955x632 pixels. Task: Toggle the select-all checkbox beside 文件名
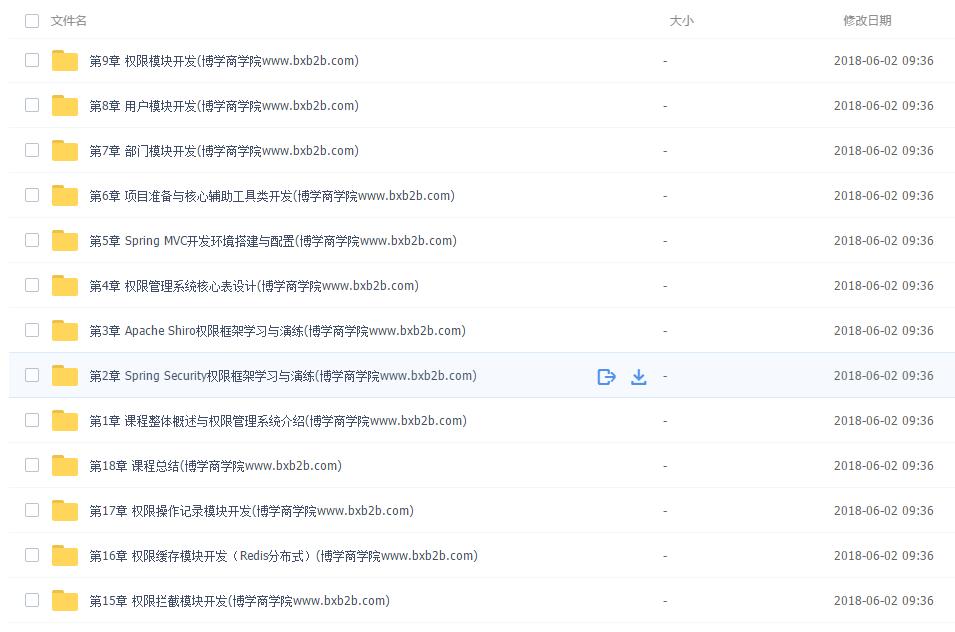32,21
